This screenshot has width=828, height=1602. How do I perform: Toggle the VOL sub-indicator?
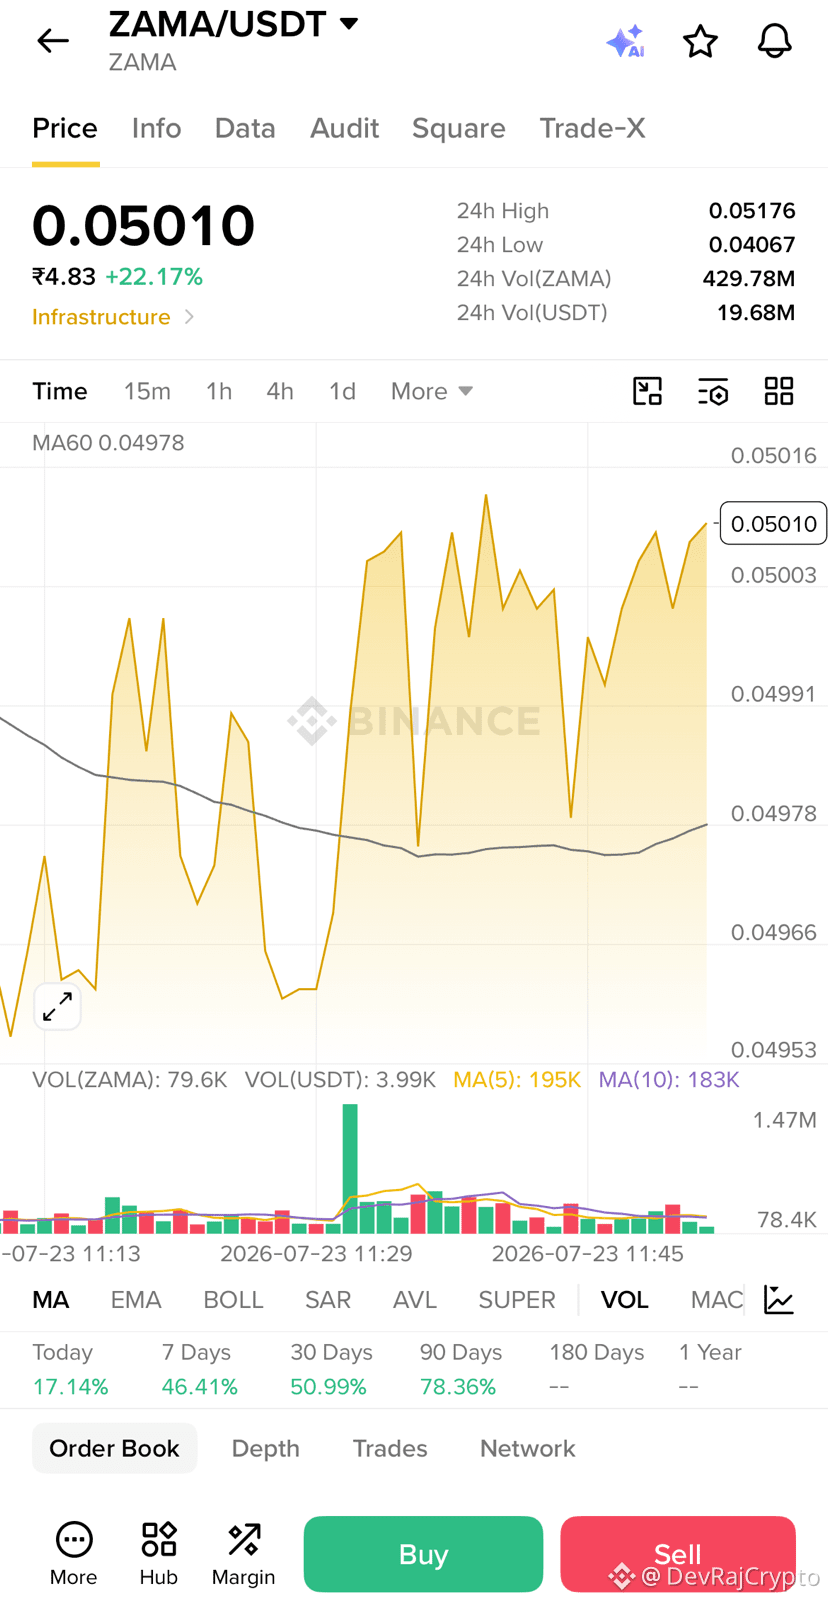pyautogui.click(x=625, y=1299)
